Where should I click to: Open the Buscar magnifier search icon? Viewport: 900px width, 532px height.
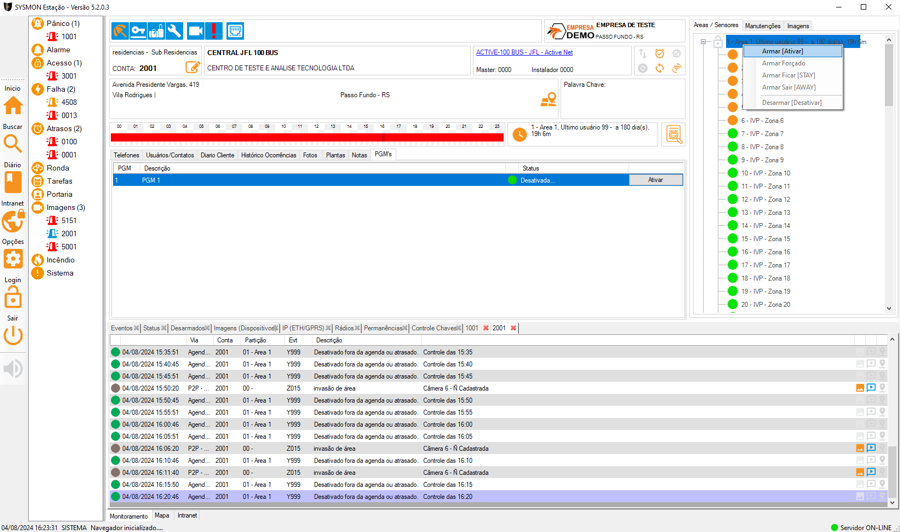coord(13,143)
